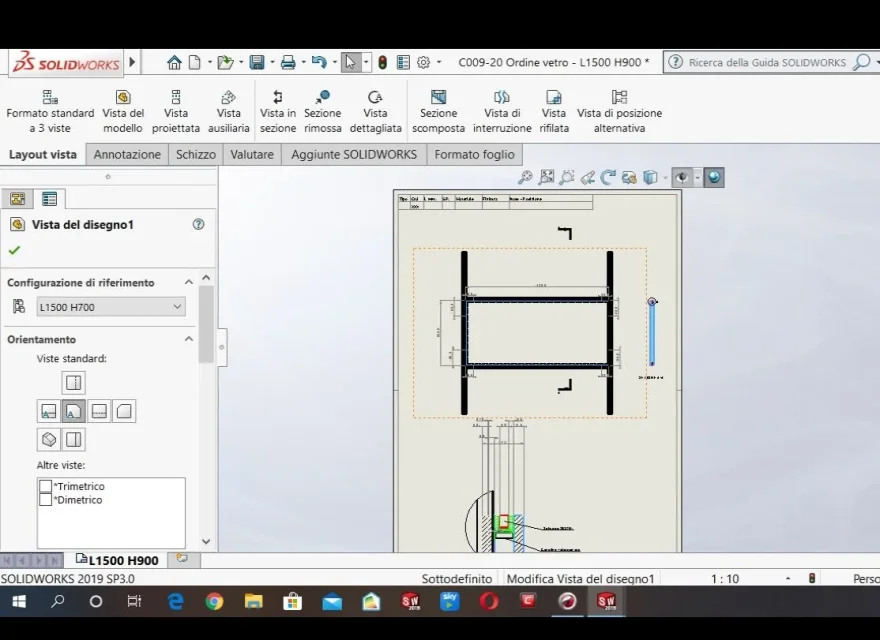This screenshot has height=640, width=880.
Task: Choose the Vista proiettata tool
Action: coord(176,111)
